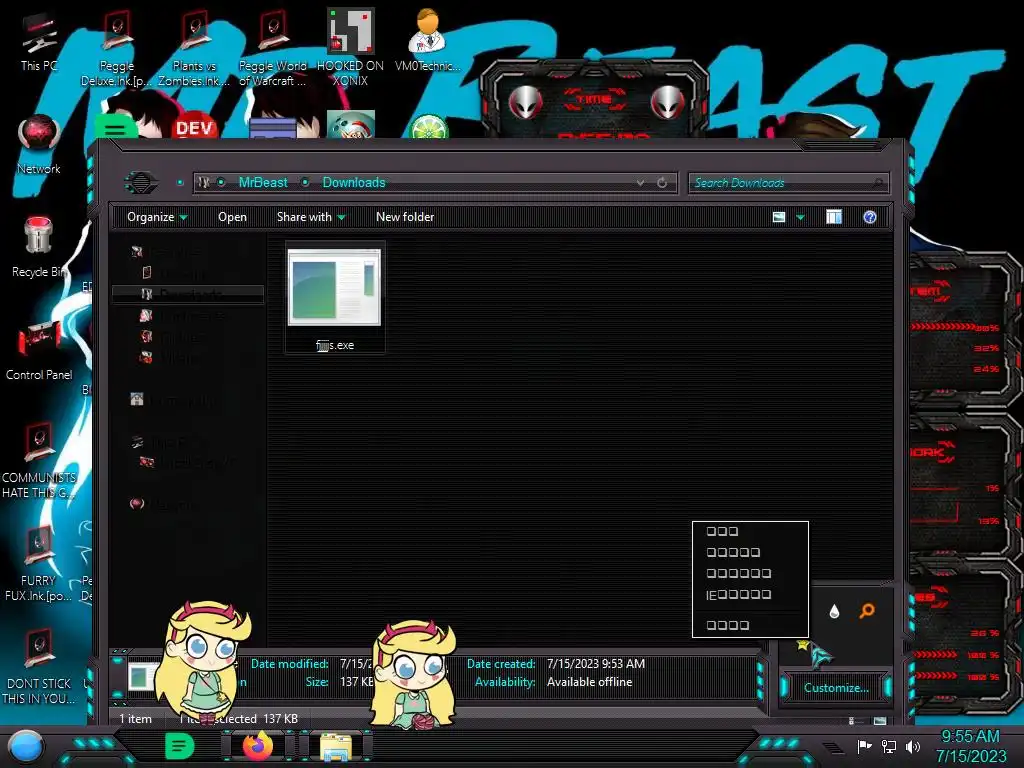Create a New folder
Image resolution: width=1024 pixels, height=768 pixels.
(405, 217)
